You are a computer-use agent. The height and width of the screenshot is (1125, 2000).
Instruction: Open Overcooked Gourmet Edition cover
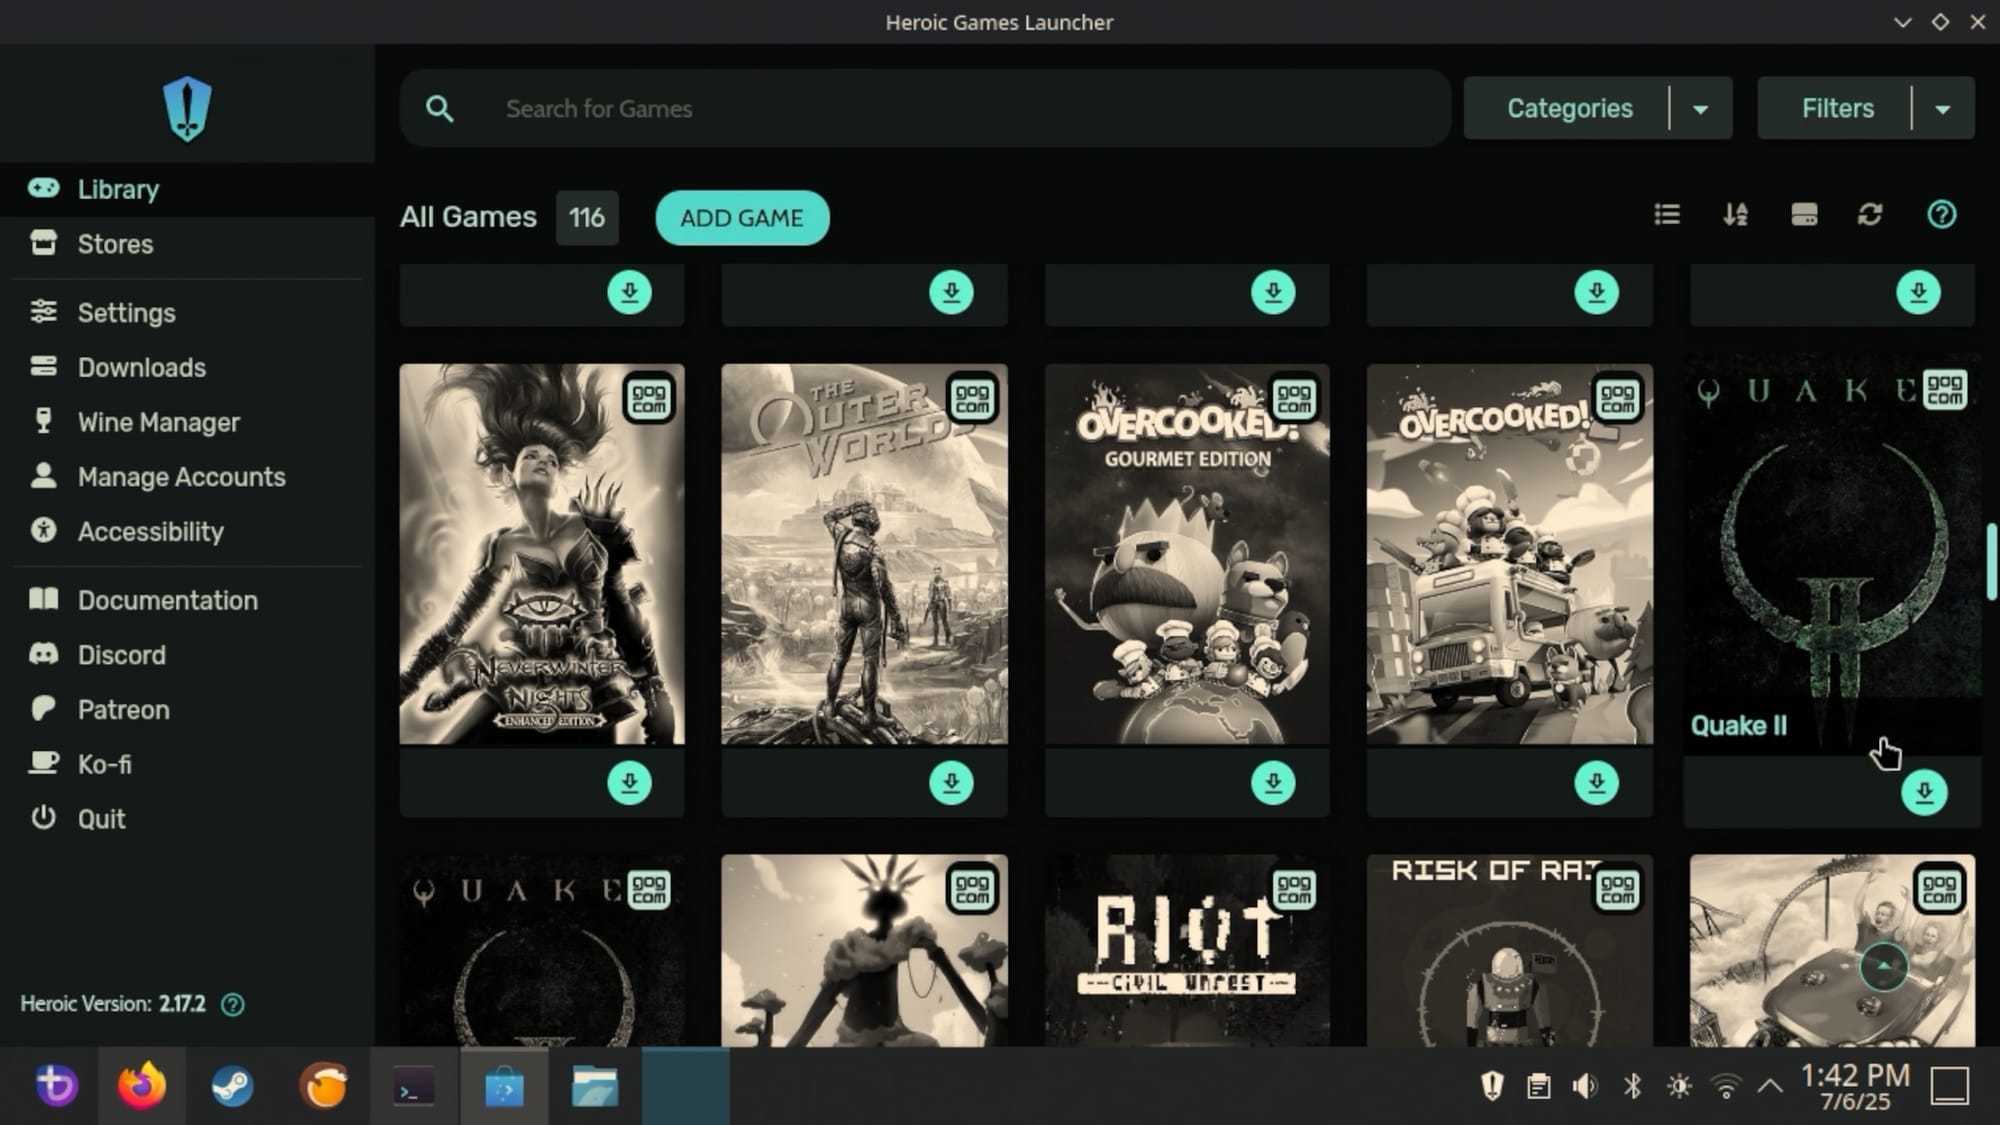pyautogui.click(x=1187, y=554)
